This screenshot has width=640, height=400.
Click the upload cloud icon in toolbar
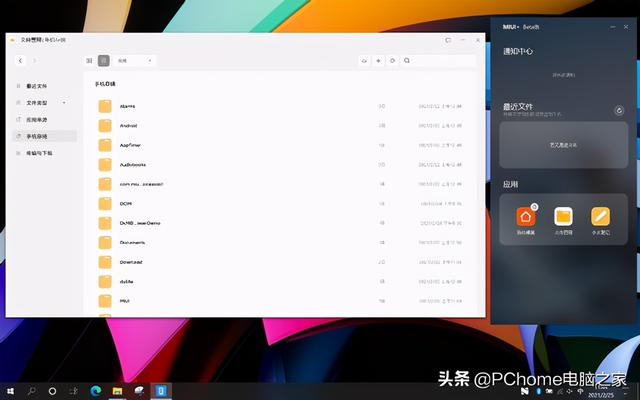point(364,61)
